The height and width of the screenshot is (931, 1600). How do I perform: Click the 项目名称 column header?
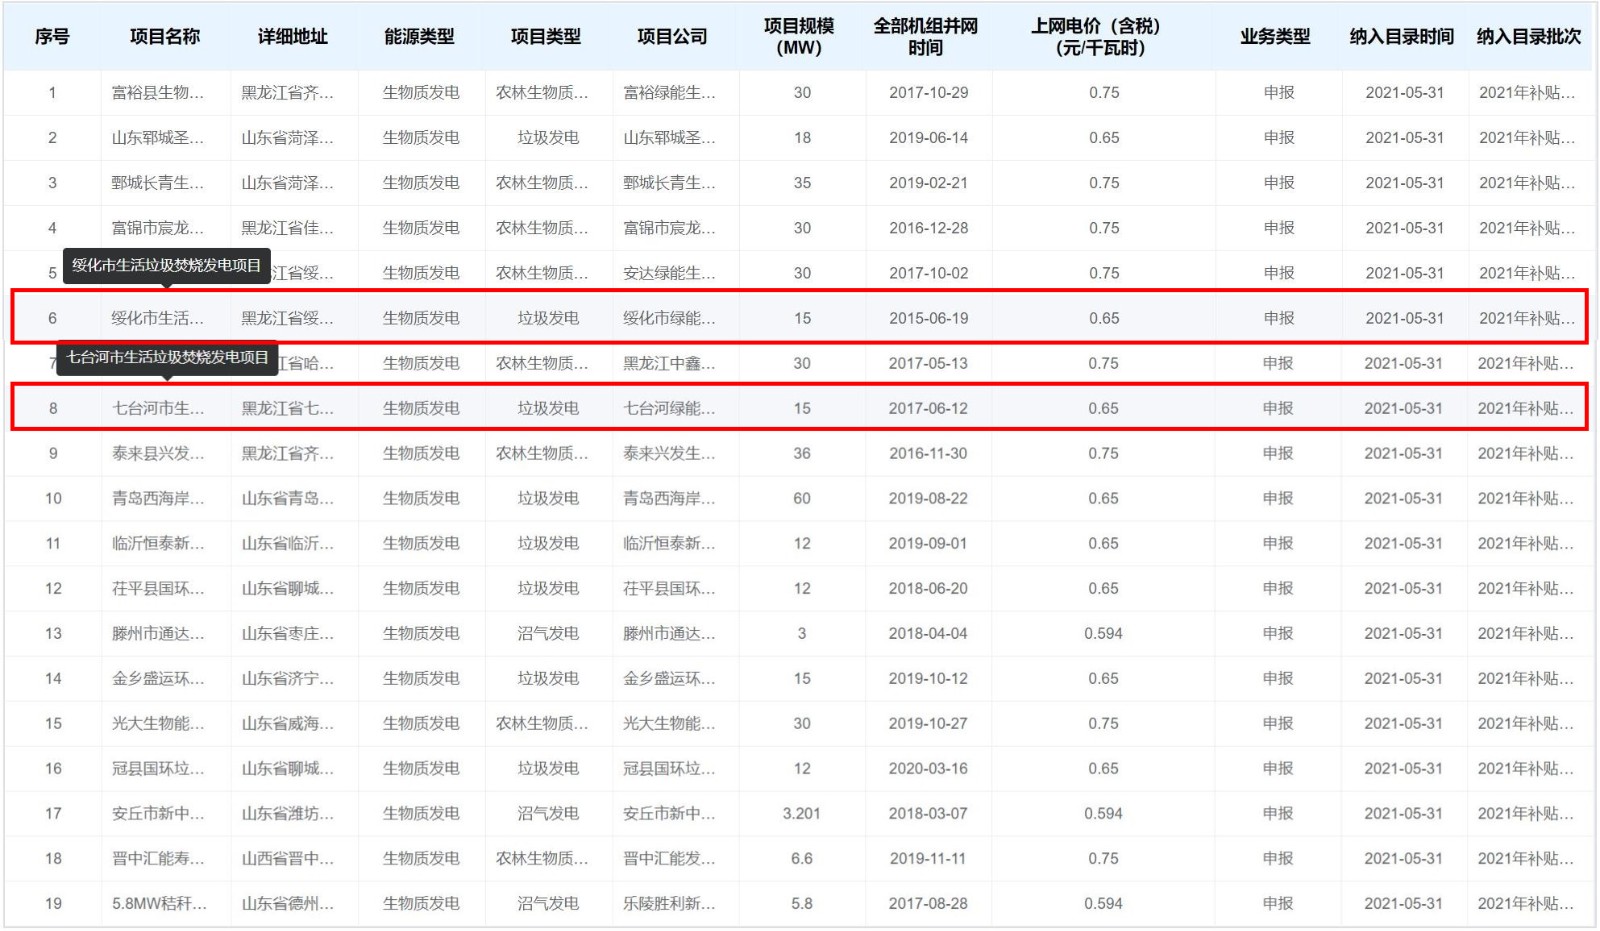pos(165,37)
